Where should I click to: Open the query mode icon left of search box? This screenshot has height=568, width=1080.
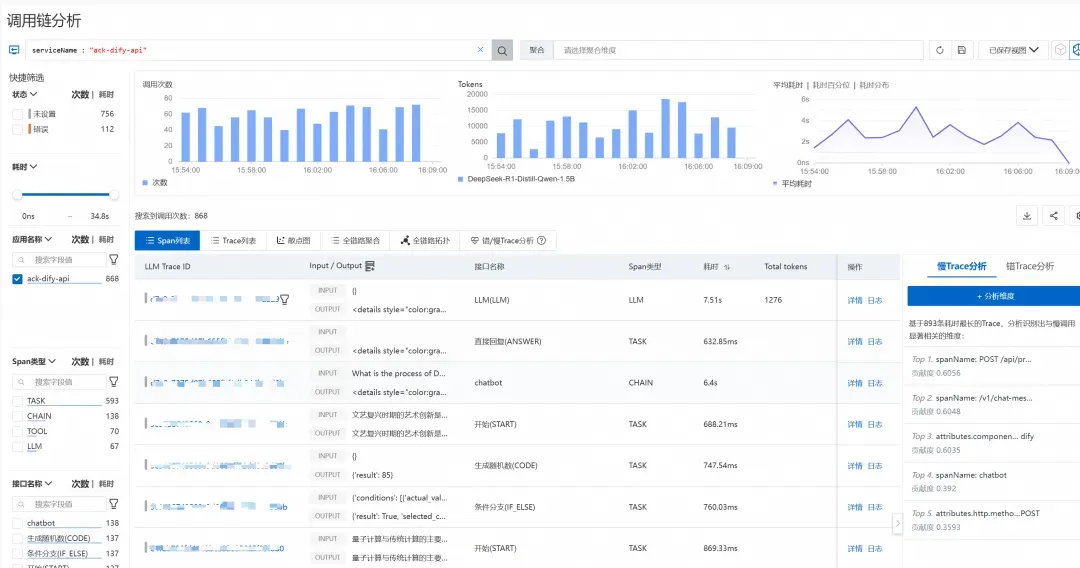(x=14, y=50)
